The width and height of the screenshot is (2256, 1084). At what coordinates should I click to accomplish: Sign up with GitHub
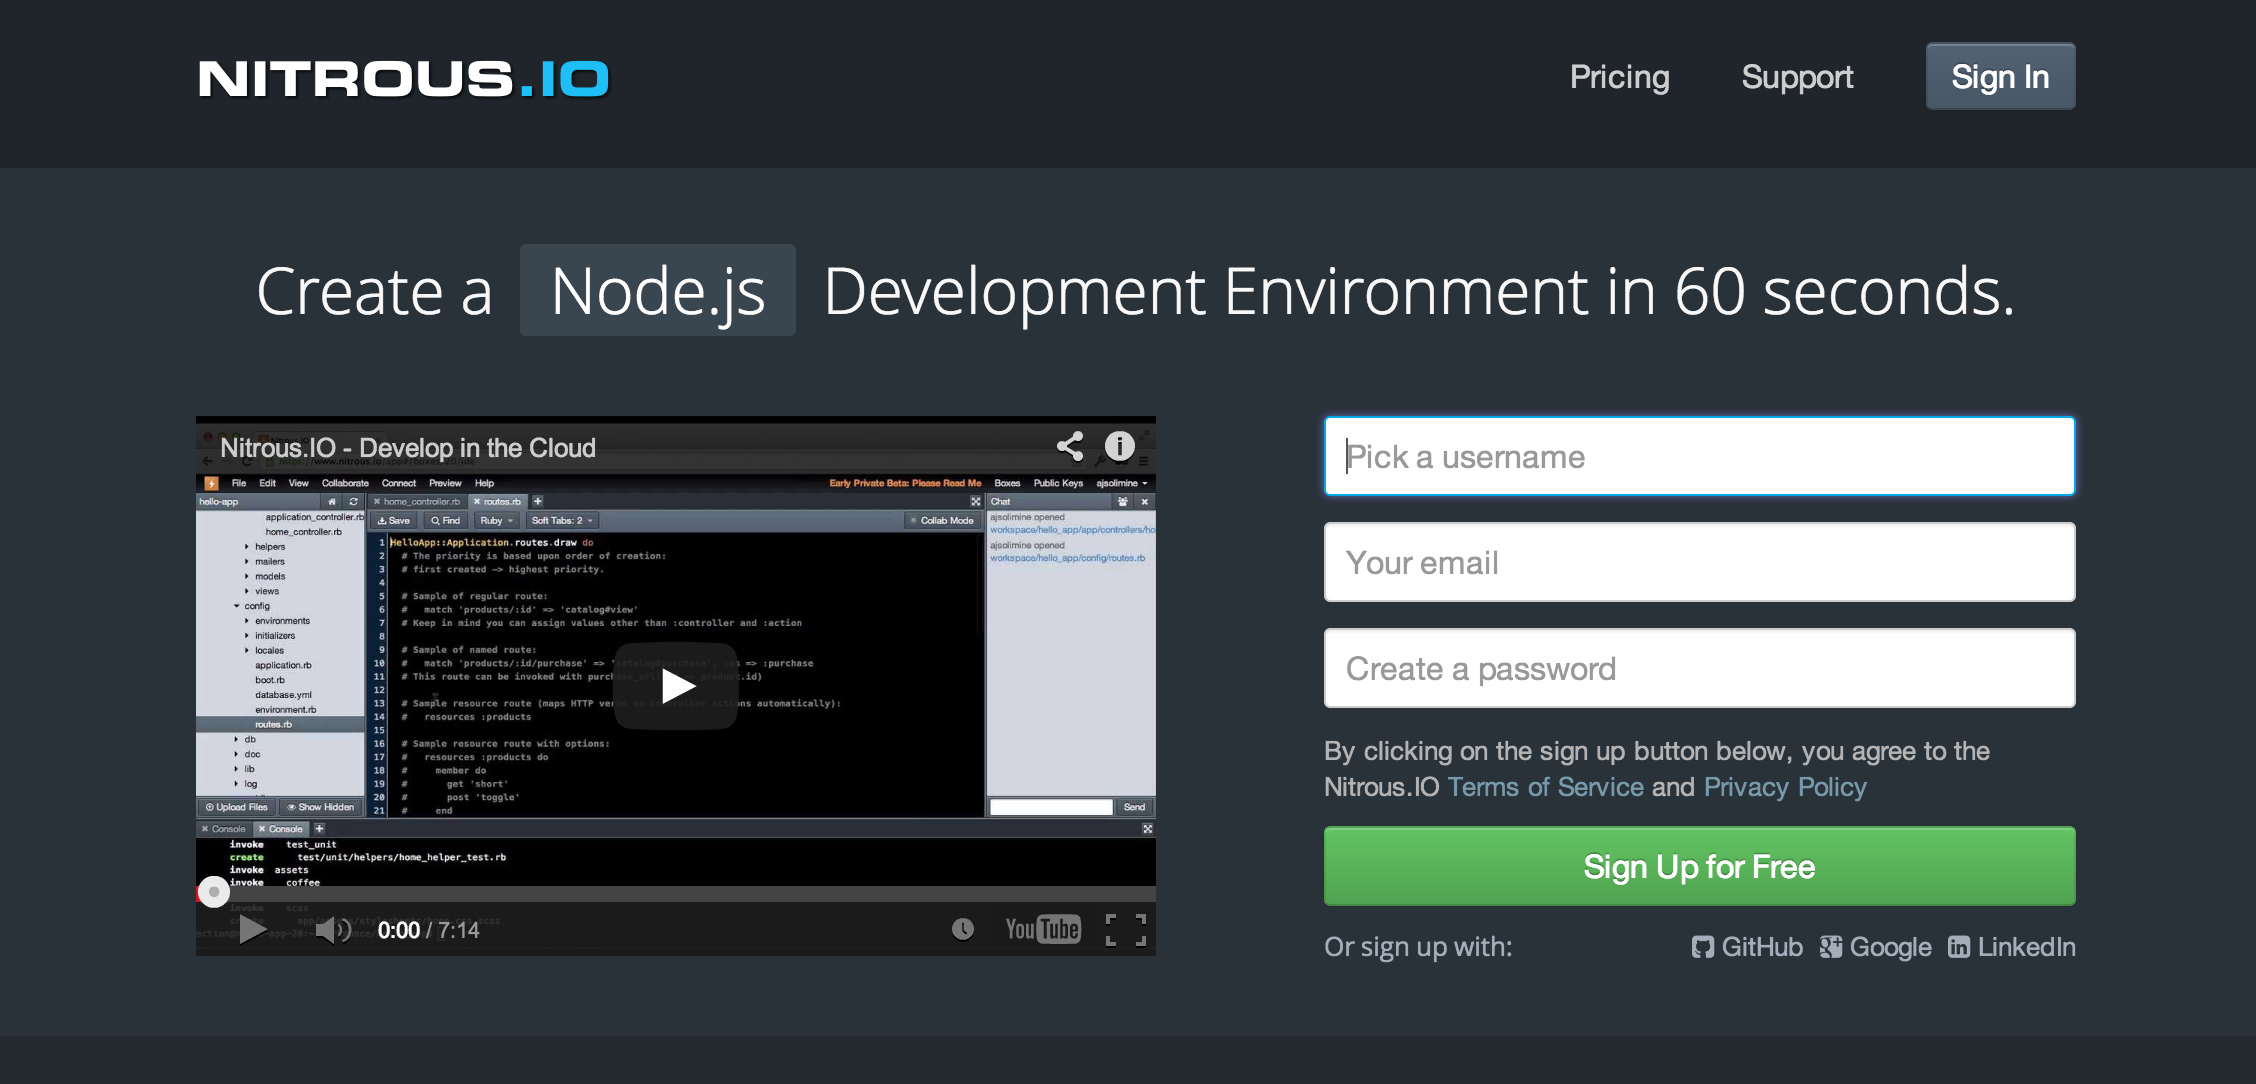[x=1747, y=947]
